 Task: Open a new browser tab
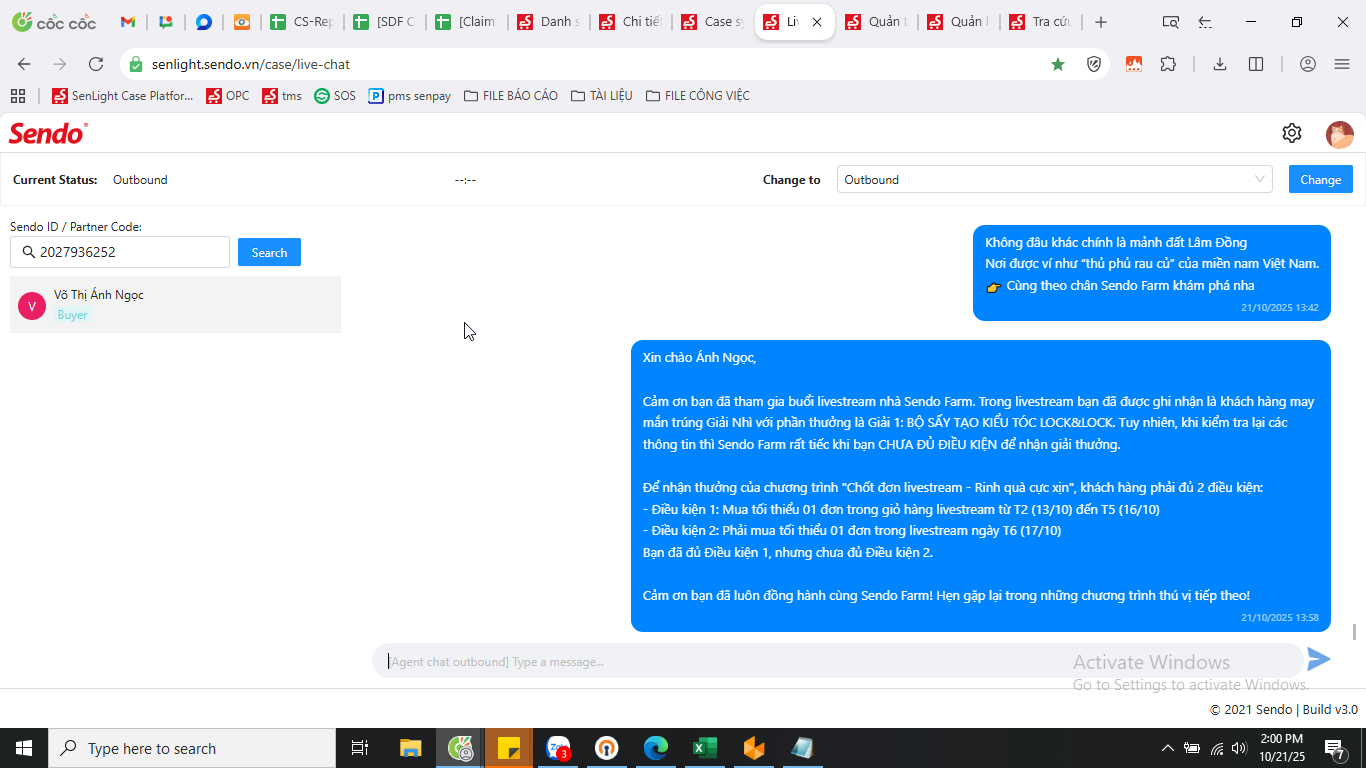pyautogui.click(x=1101, y=22)
